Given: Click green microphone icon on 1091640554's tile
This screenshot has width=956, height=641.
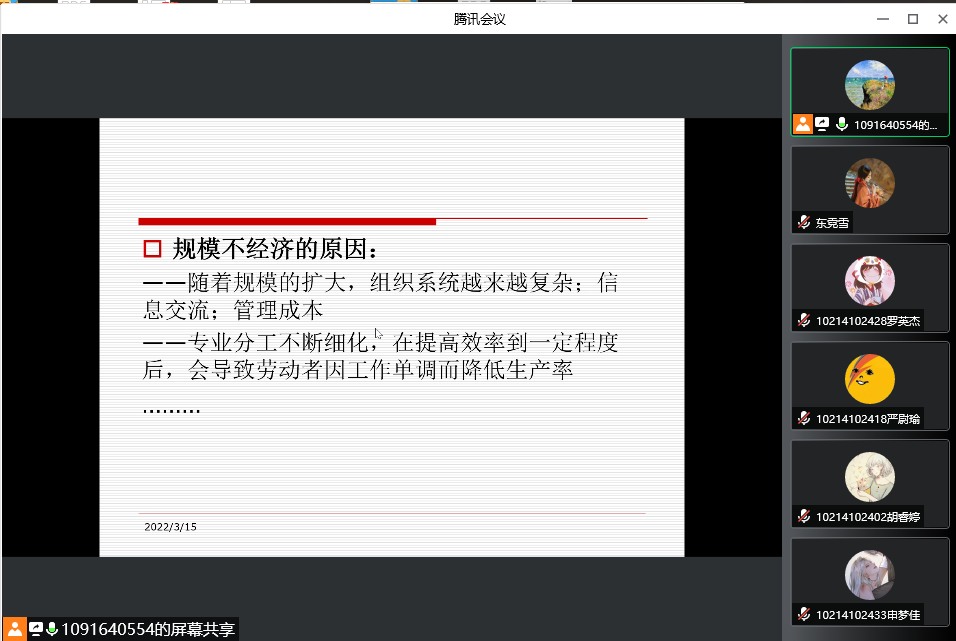Looking at the screenshot, I should click(842, 124).
